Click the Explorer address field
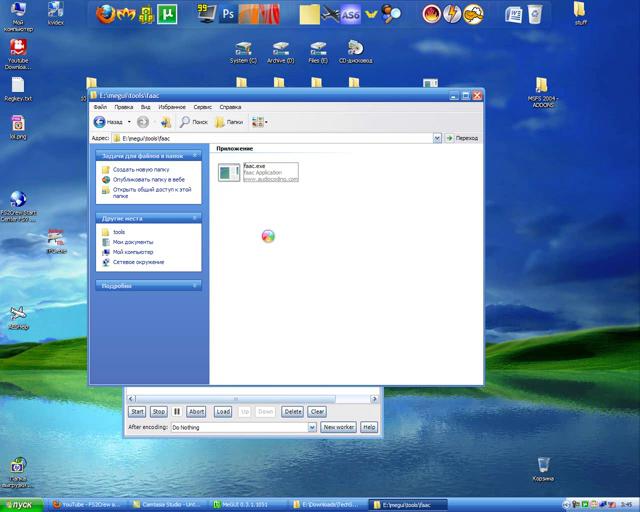The height and width of the screenshot is (512, 640). coord(272,138)
